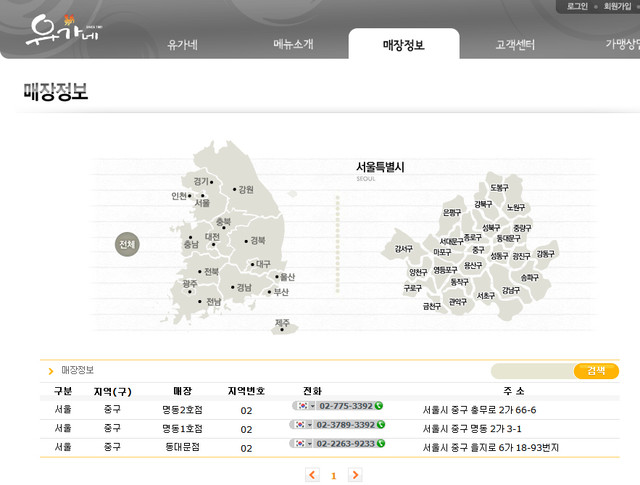Select 서대문구 on the Seoul map
This screenshot has width=640, height=485.
[451, 241]
